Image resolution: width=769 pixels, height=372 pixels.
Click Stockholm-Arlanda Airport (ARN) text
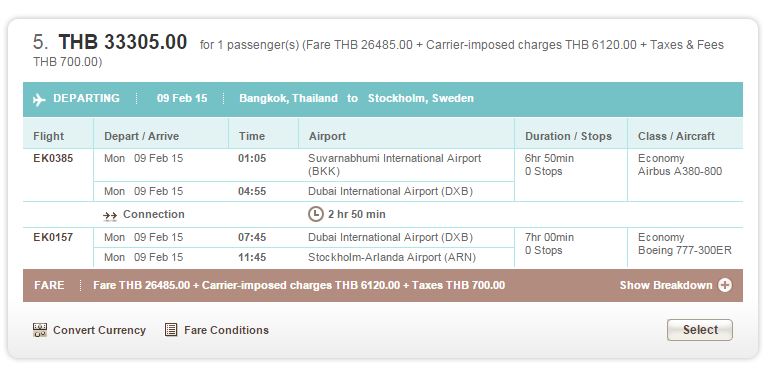(392, 257)
